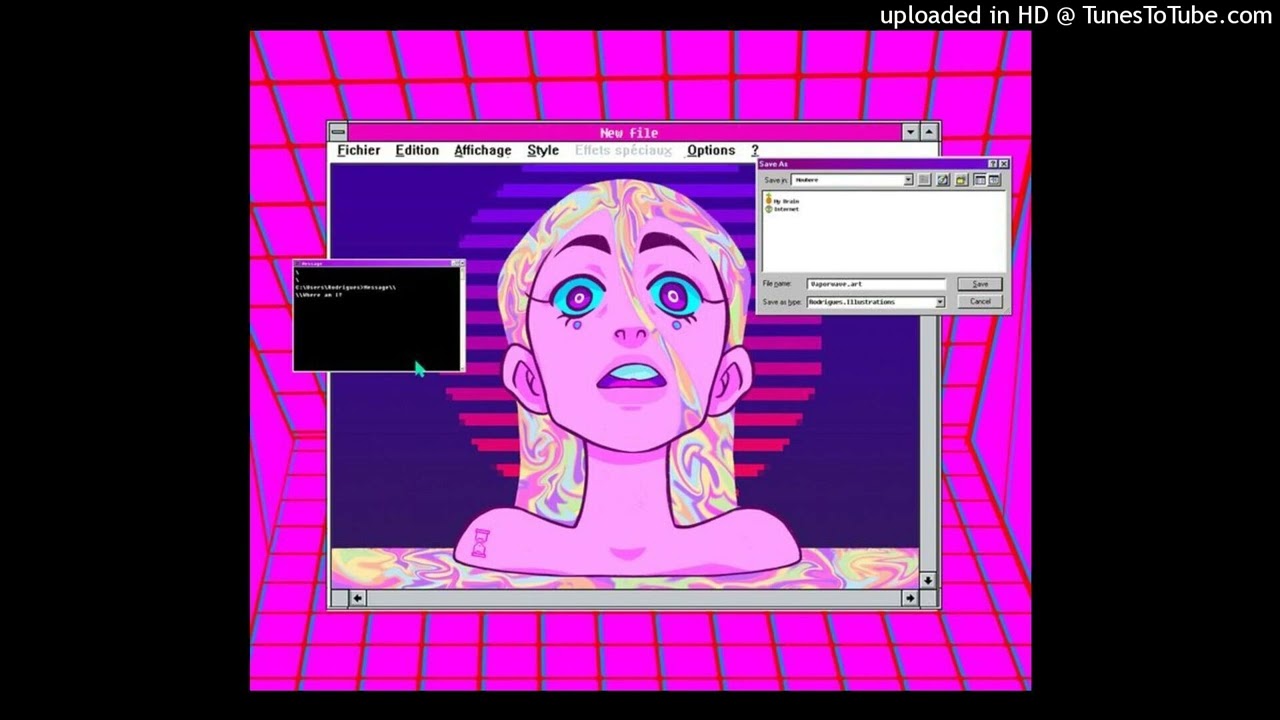Click the down arrow of vertical scrollbar

coord(928,580)
